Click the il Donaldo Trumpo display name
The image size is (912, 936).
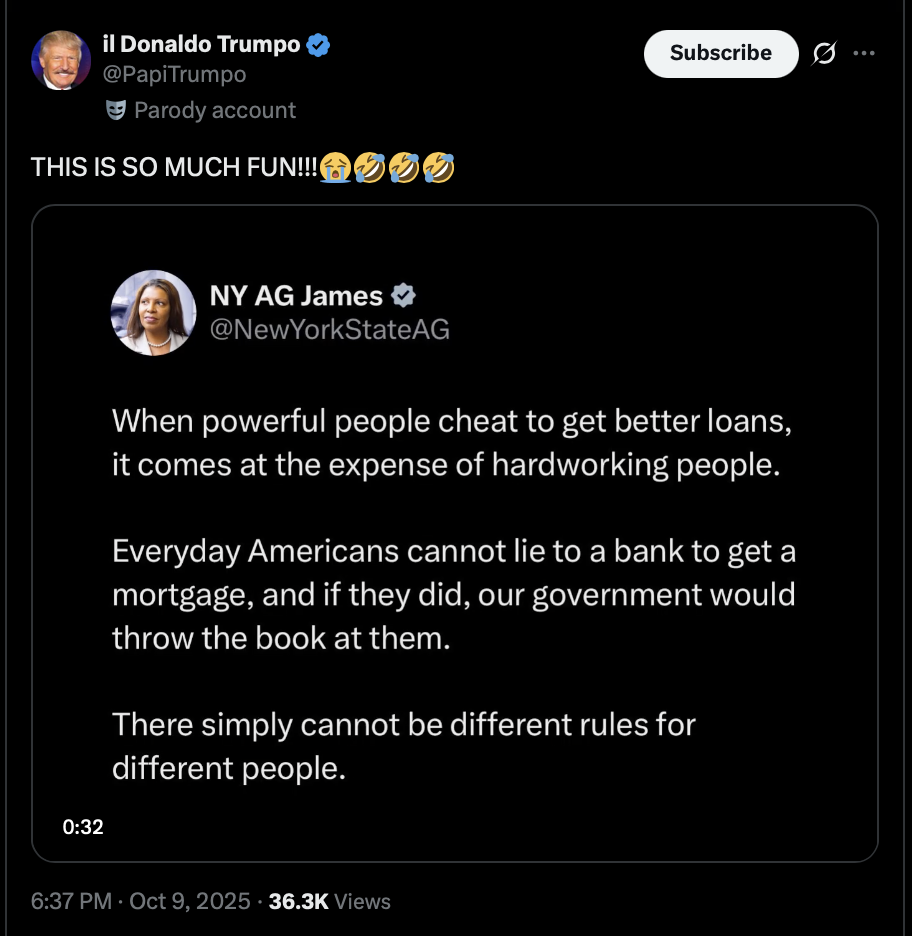202,45
